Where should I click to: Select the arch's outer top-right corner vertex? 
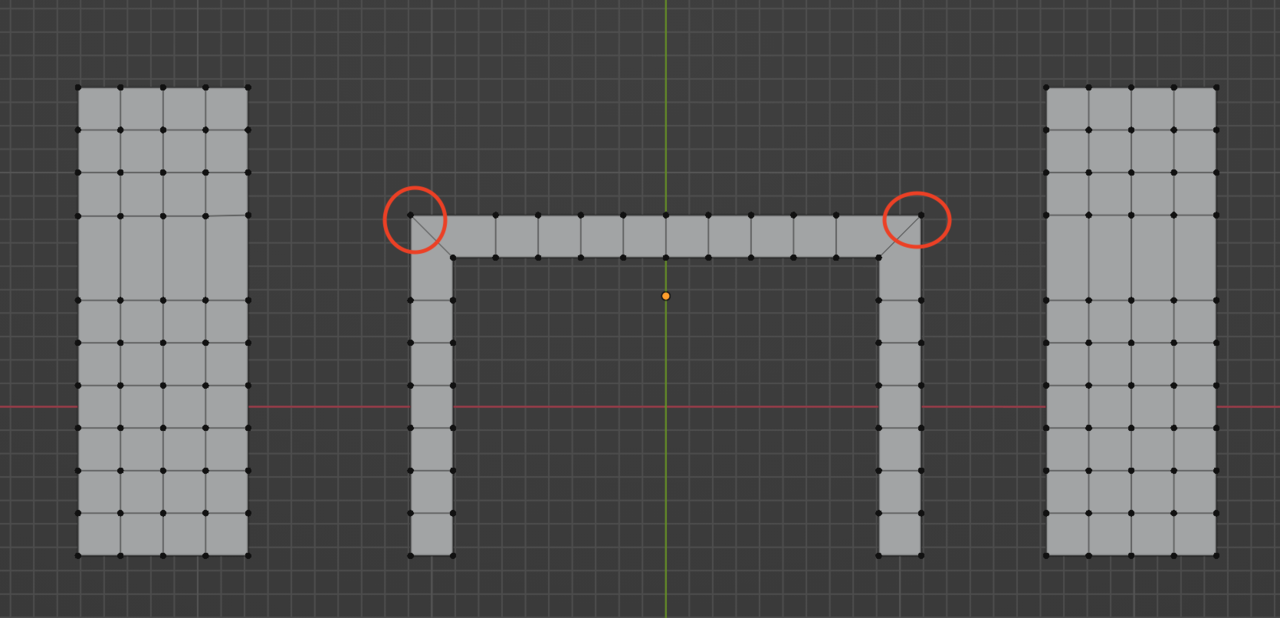point(921,215)
